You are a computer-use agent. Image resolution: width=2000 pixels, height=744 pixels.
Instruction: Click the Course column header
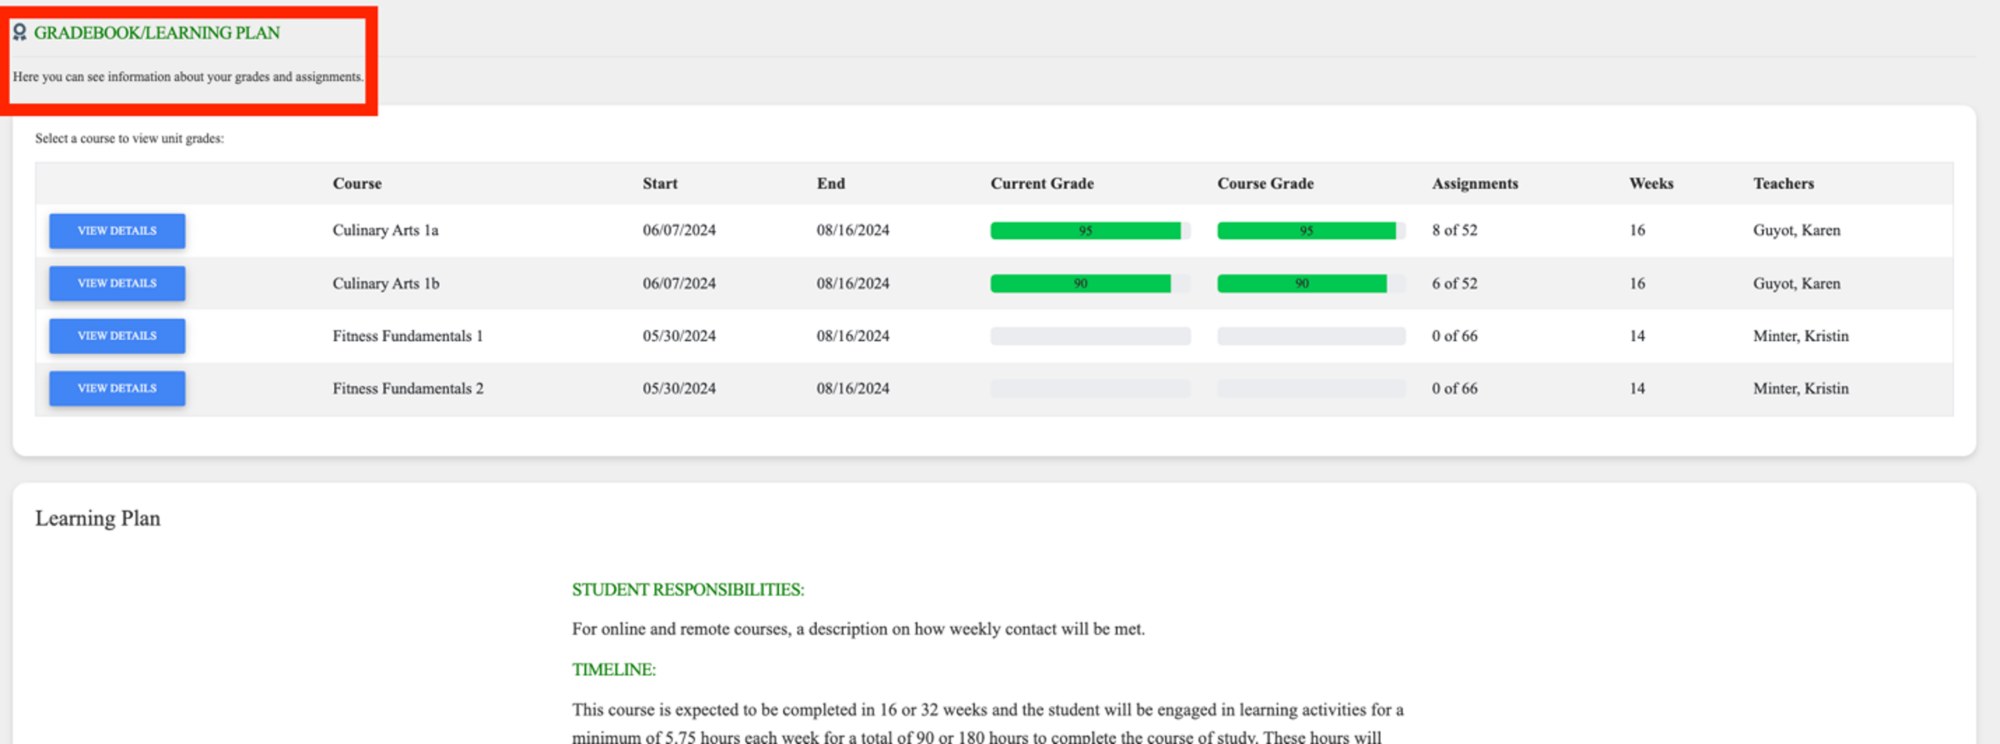point(357,184)
